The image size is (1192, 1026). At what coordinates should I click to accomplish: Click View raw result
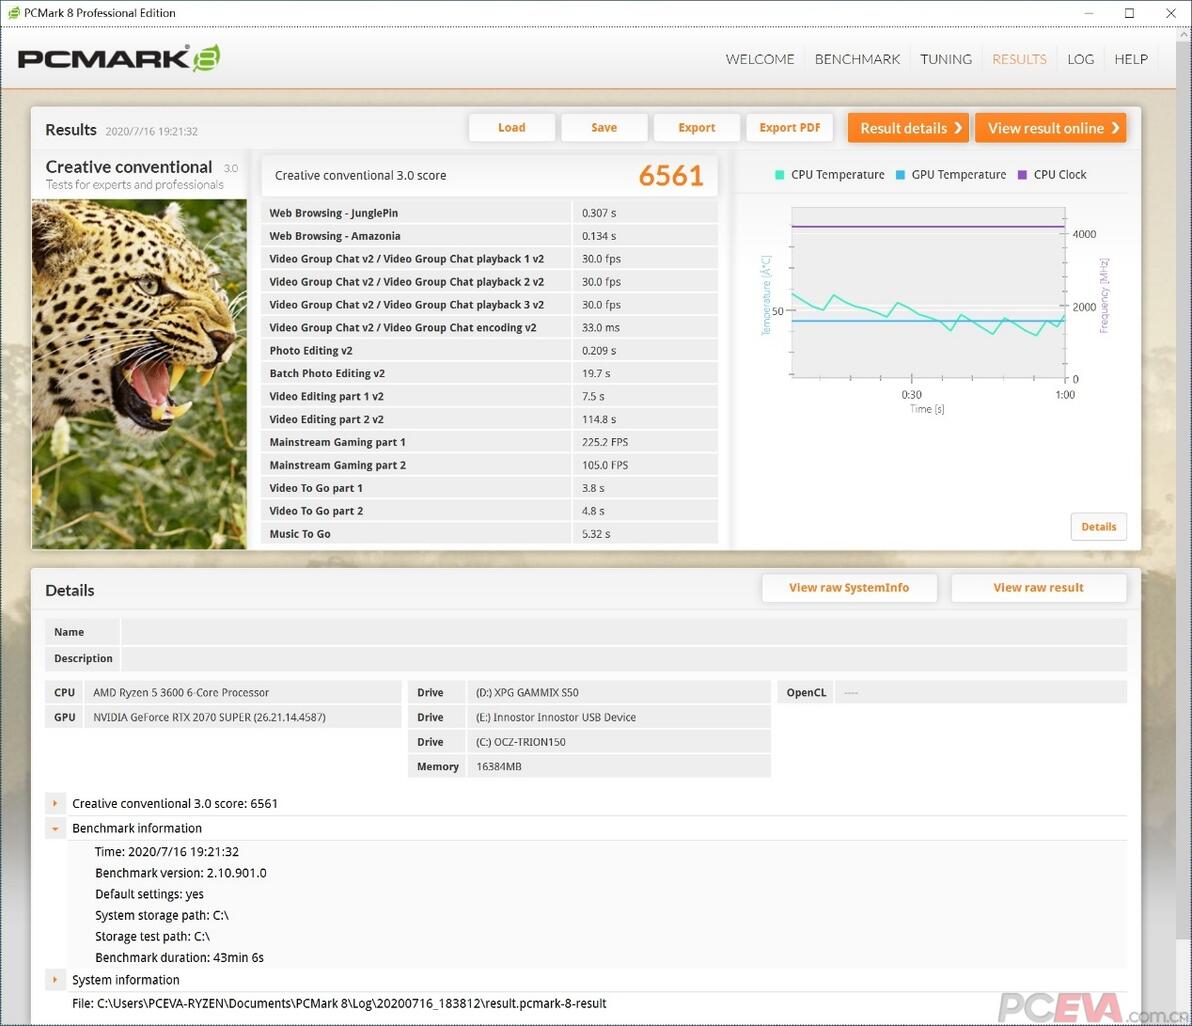[x=1038, y=587]
